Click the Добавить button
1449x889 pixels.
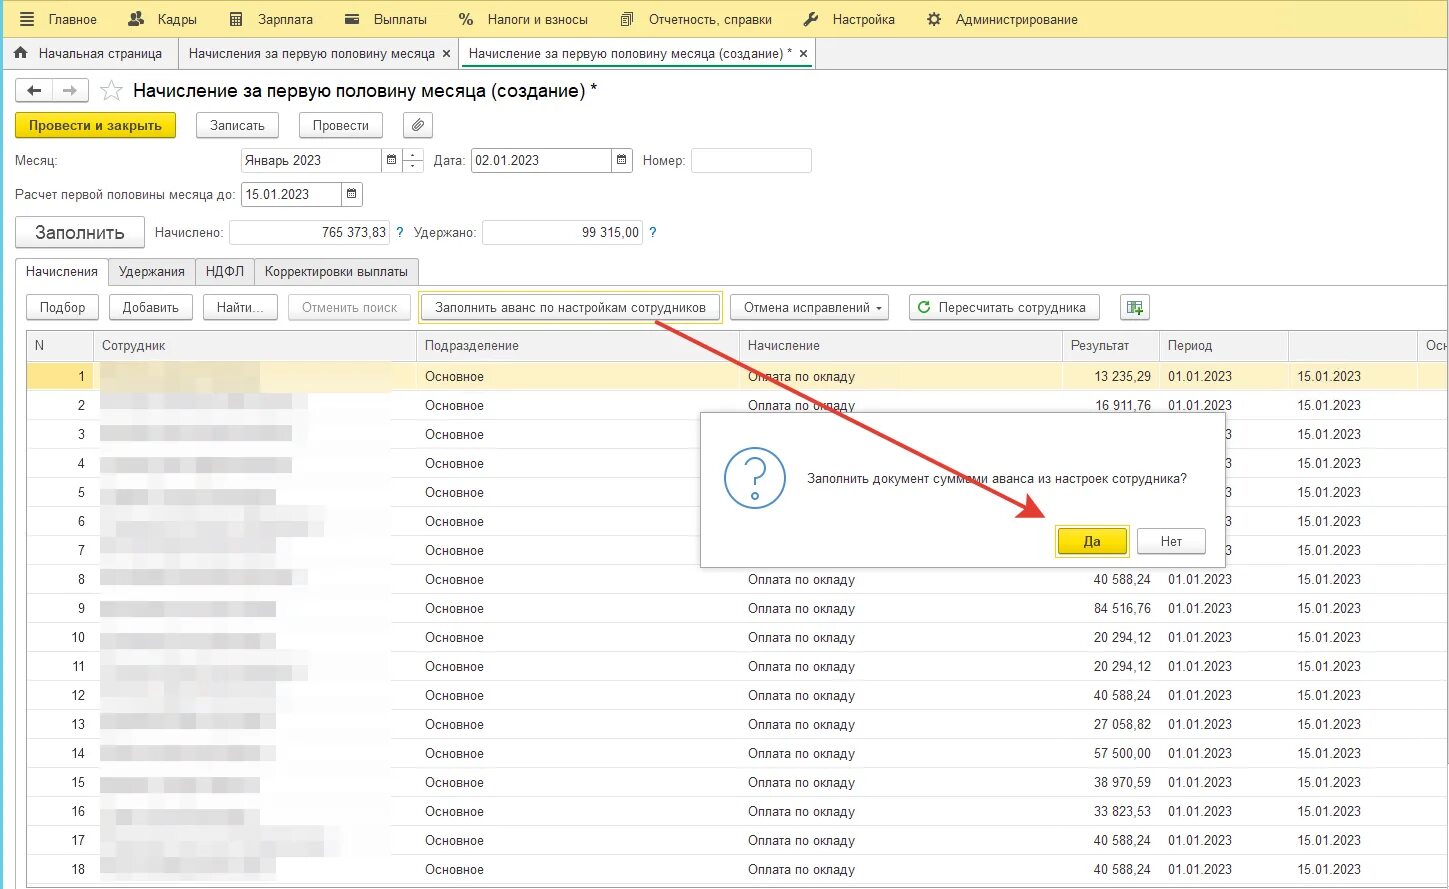pos(151,307)
